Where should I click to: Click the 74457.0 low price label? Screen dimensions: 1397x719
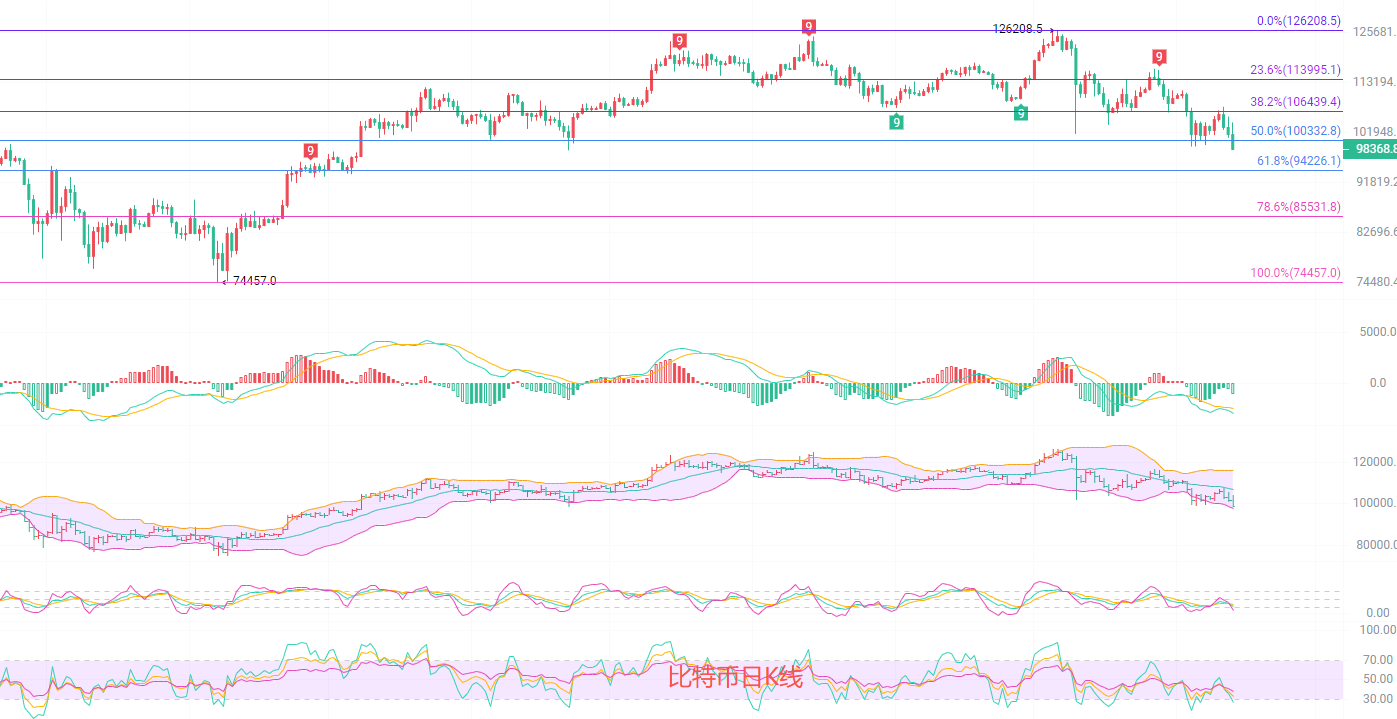point(254,281)
